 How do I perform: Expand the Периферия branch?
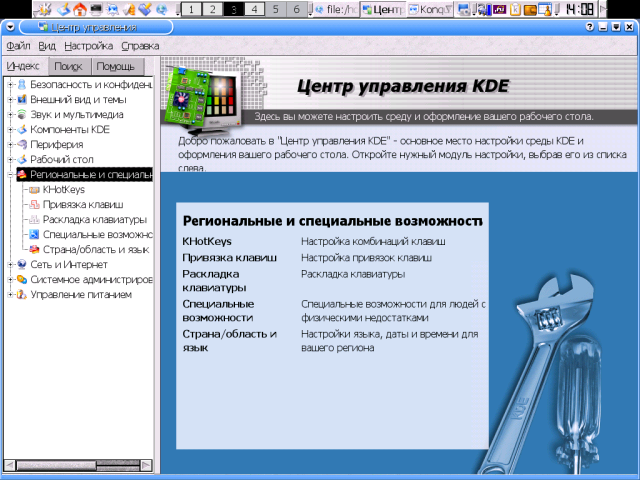[x=11, y=144]
